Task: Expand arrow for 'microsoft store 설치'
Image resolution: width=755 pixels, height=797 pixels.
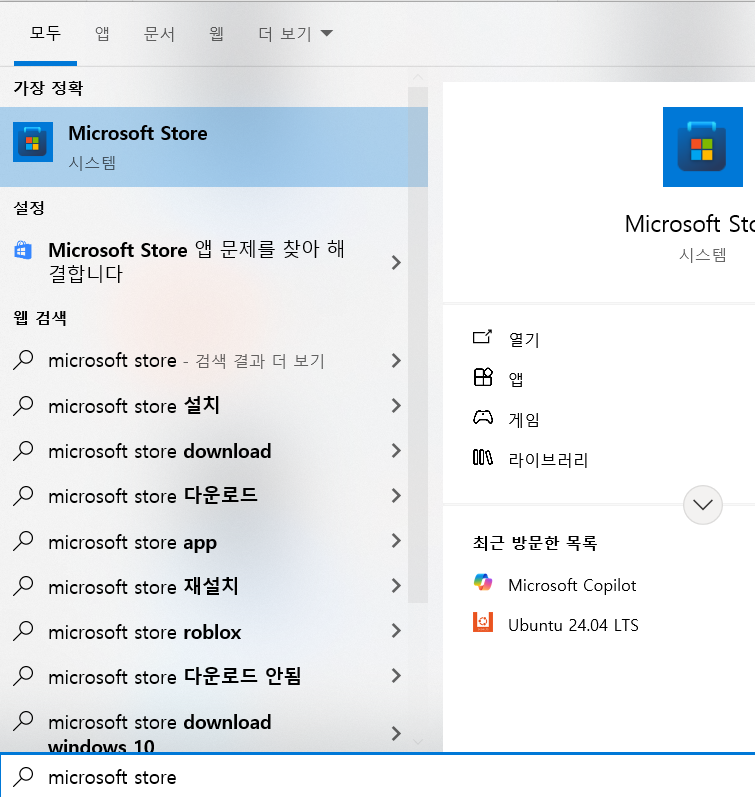Action: pyautogui.click(x=396, y=406)
